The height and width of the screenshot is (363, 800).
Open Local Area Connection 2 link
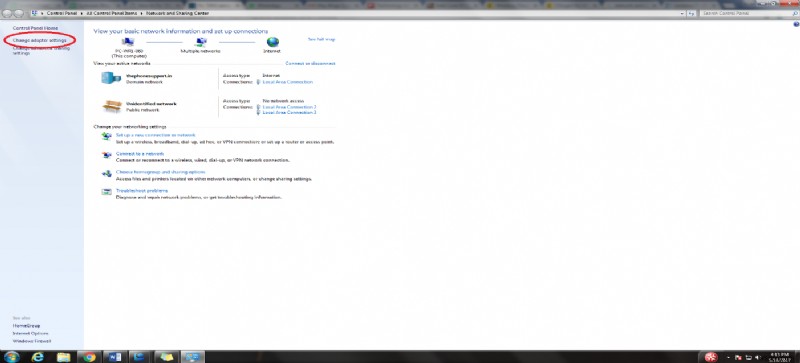pos(289,107)
